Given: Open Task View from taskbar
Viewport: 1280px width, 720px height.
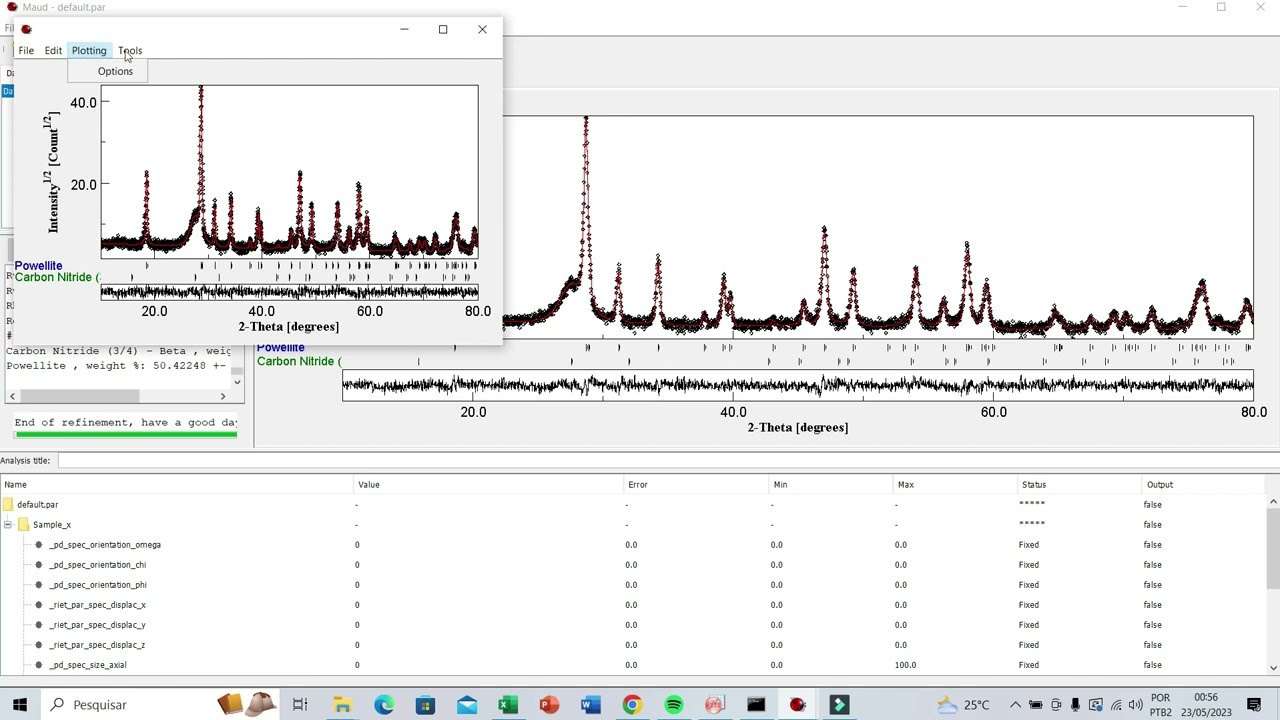Looking at the screenshot, I should tap(299, 705).
